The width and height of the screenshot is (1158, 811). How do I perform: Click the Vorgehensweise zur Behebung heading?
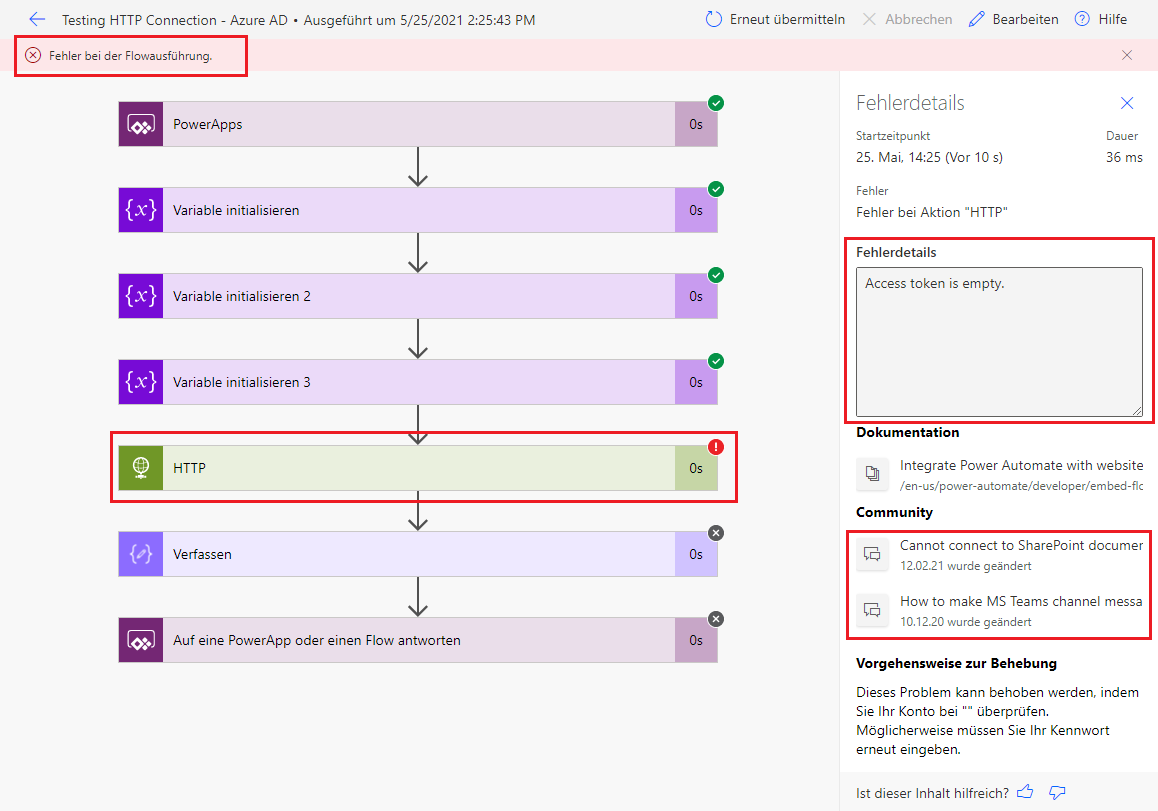pos(956,663)
